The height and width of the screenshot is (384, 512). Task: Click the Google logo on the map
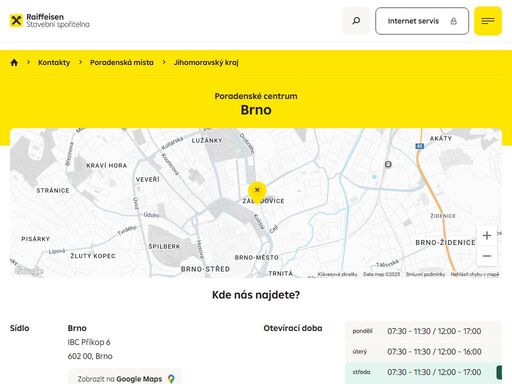pyautogui.click(x=29, y=271)
